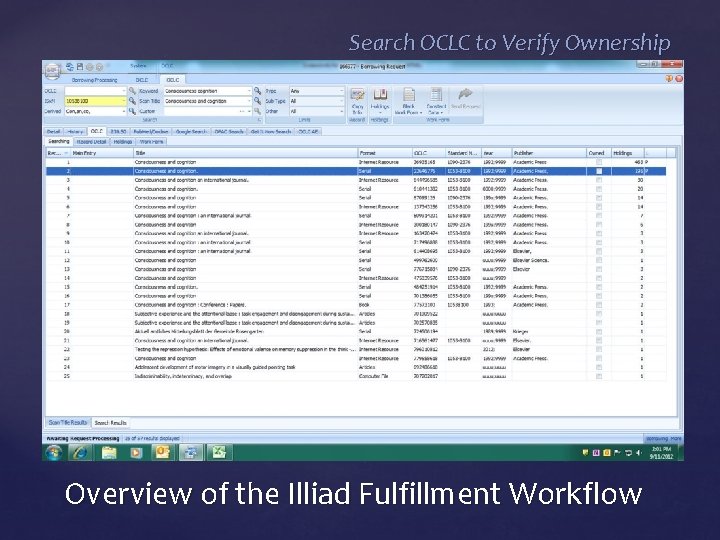Image resolution: width=720 pixels, height=540 pixels.
Task: Select row 17 Conference Papers book result
Action: [356, 305]
